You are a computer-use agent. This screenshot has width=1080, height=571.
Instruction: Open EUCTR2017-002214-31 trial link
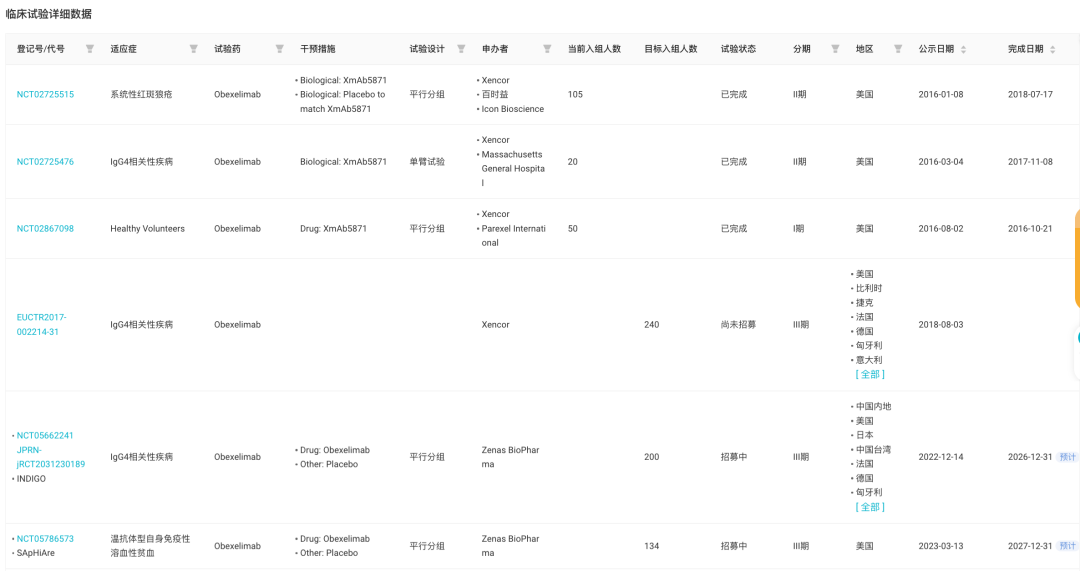(x=41, y=324)
